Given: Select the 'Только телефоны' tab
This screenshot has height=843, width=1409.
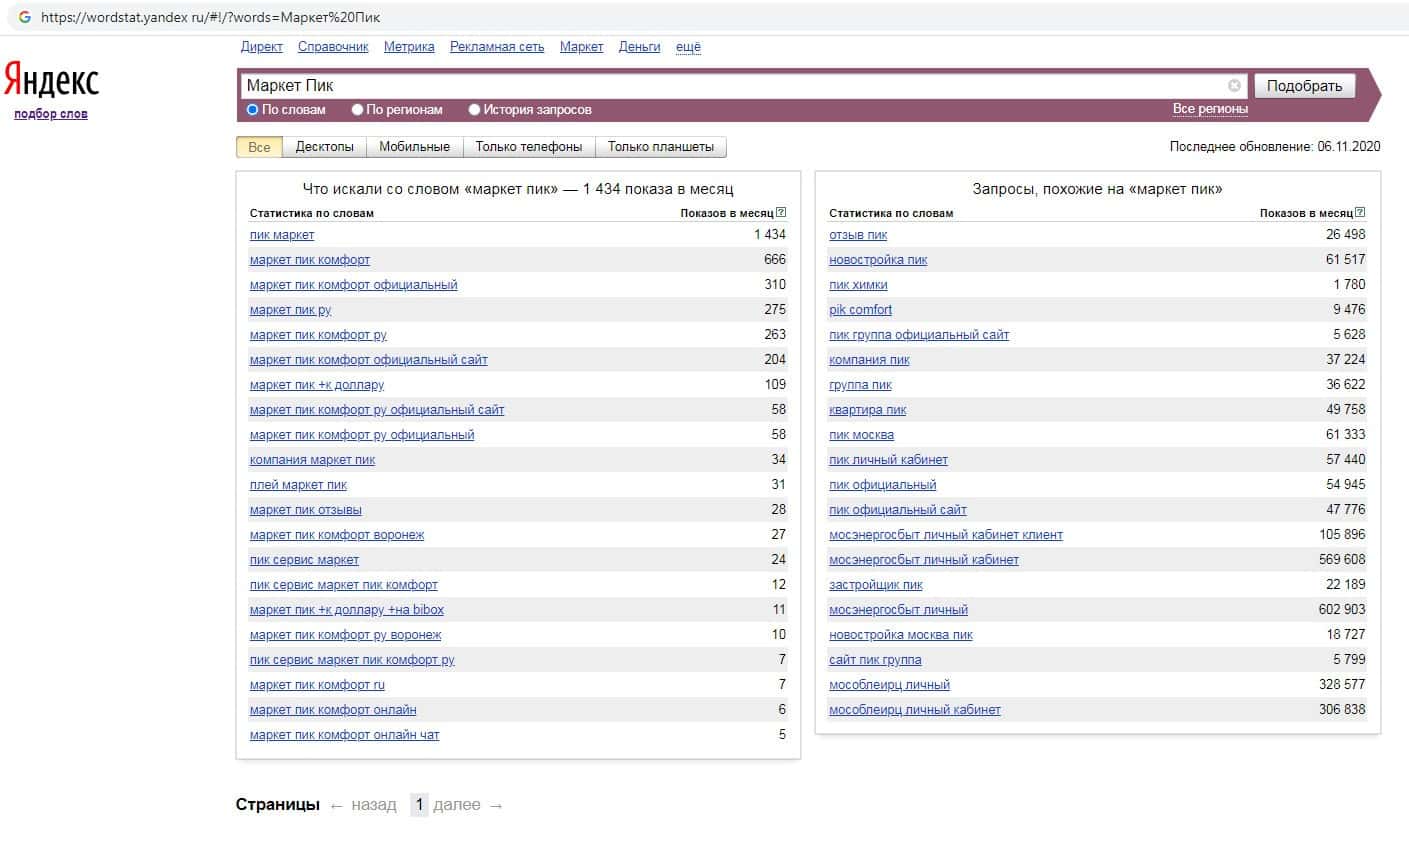Looking at the screenshot, I should (528, 147).
